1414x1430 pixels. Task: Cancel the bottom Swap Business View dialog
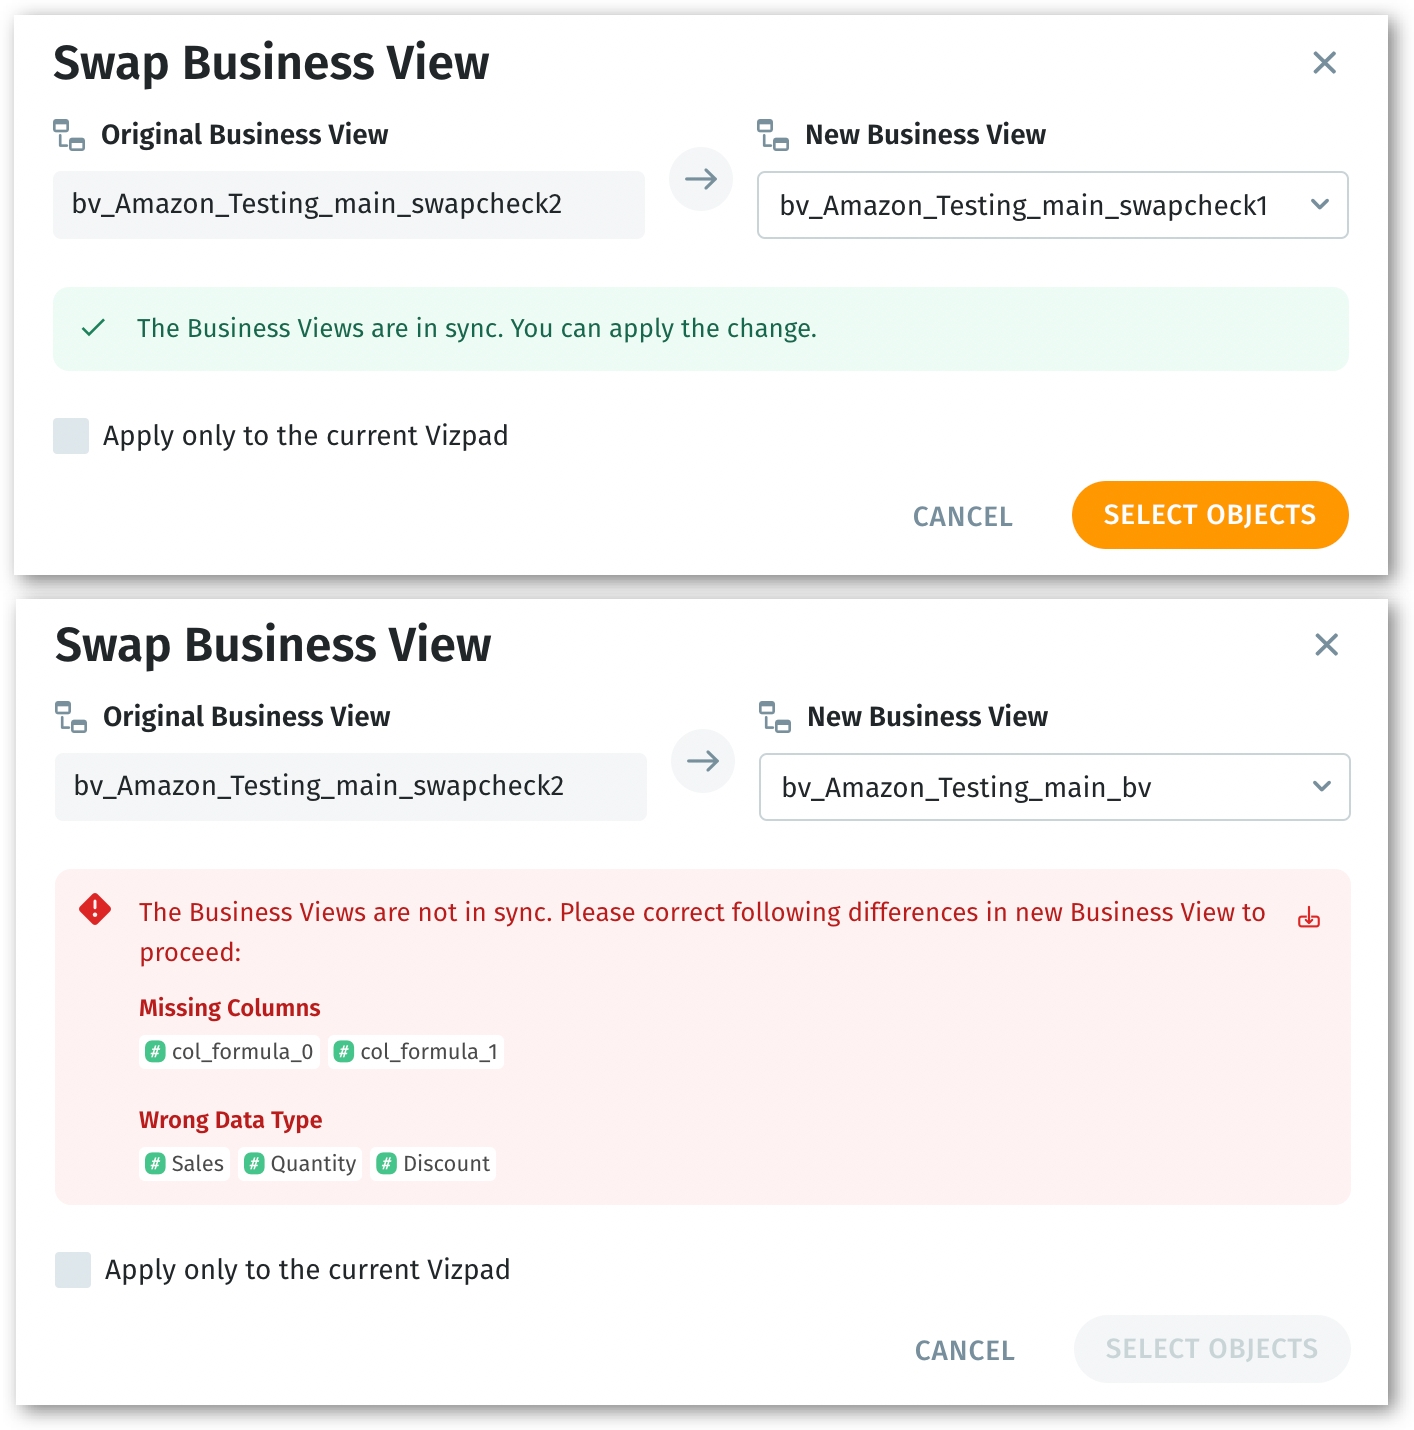(x=964, y=1351)
